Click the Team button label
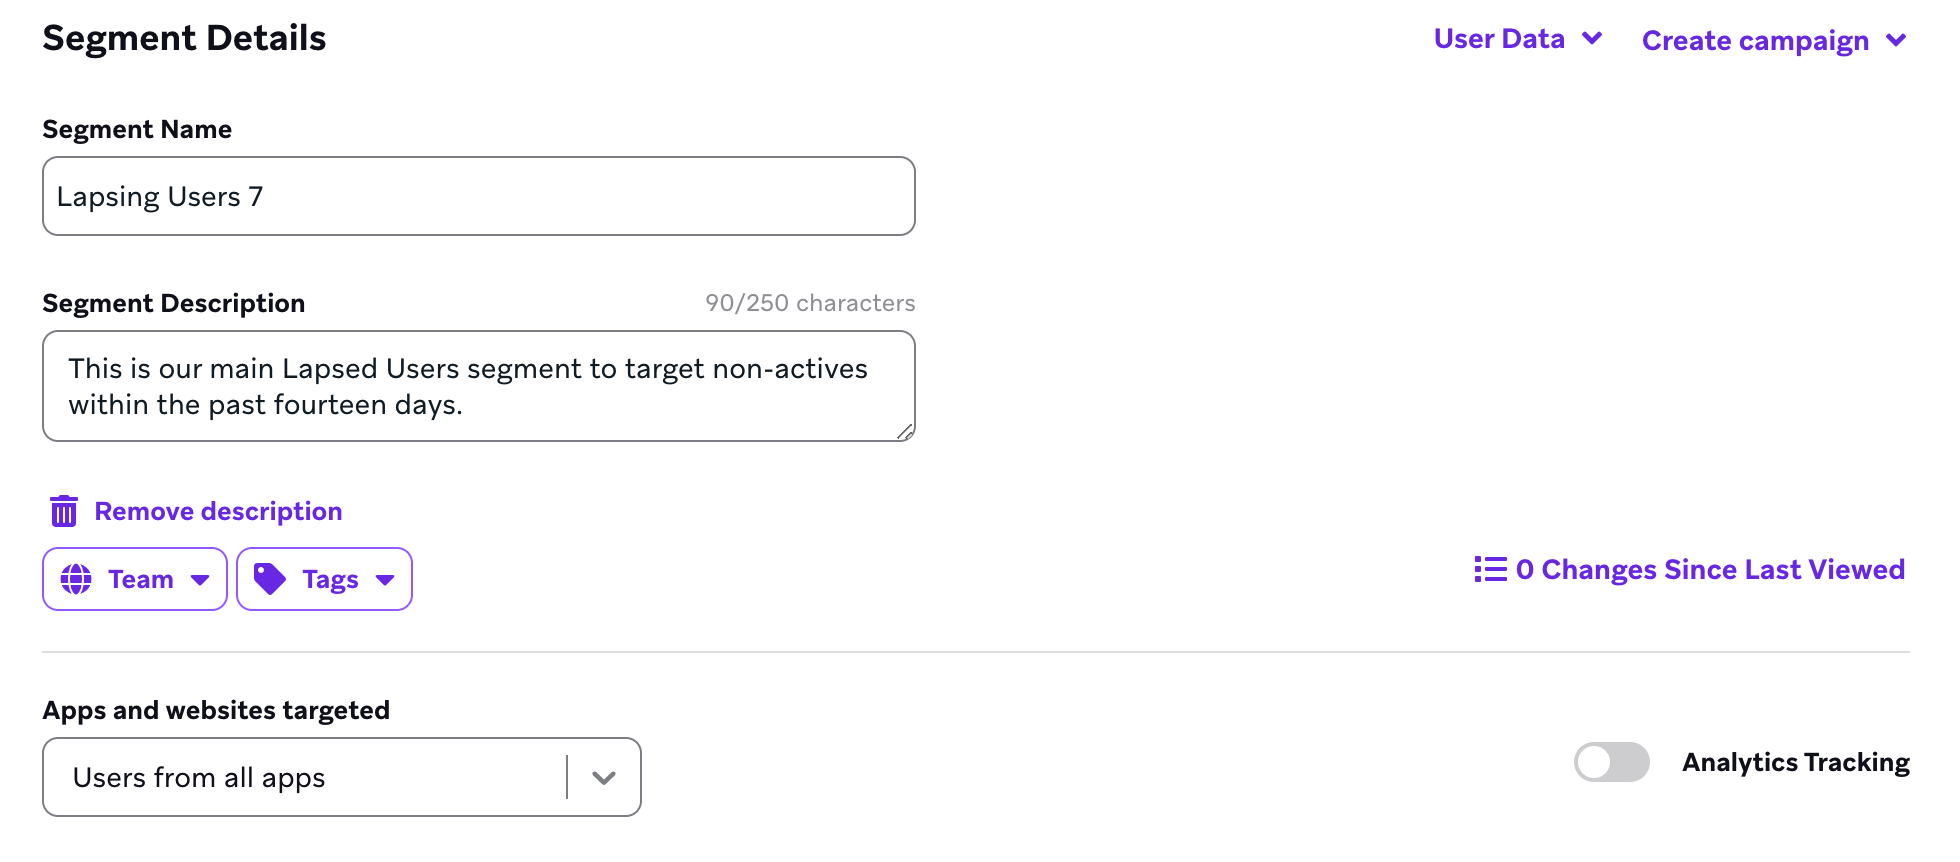 click(x=141, y=579)
